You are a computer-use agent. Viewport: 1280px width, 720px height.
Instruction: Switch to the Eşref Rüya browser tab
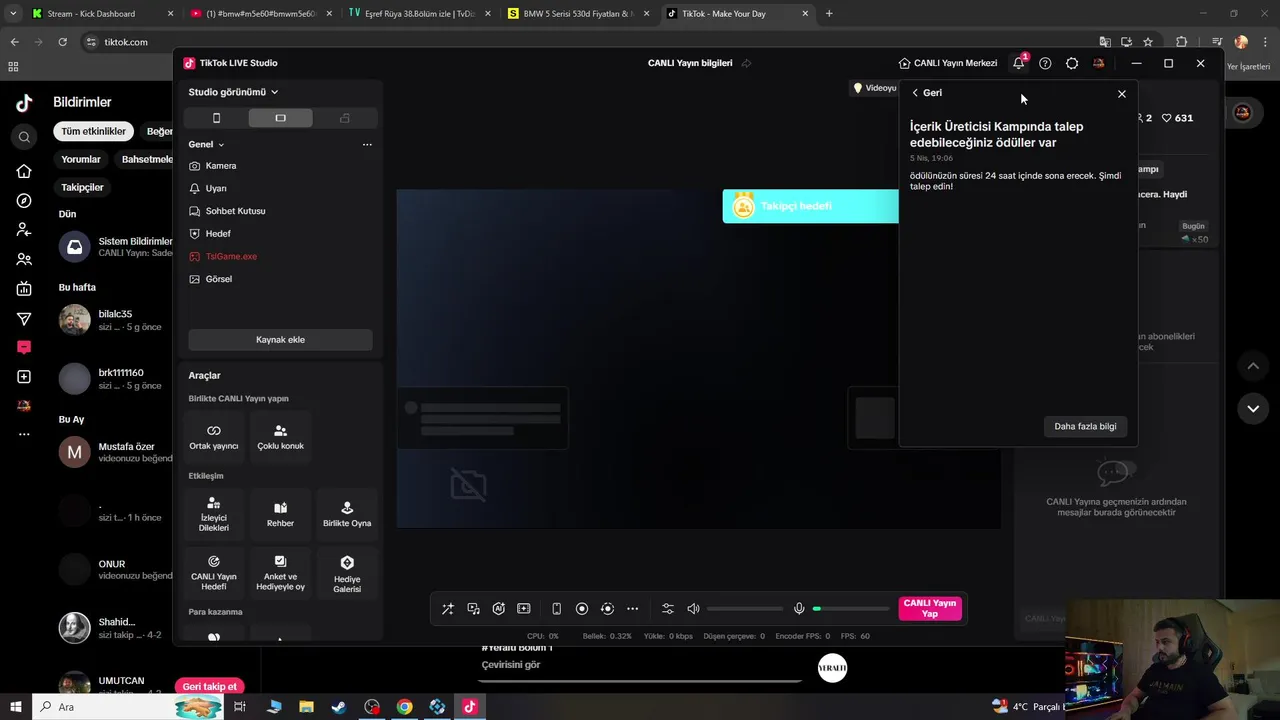coord(418,14)
